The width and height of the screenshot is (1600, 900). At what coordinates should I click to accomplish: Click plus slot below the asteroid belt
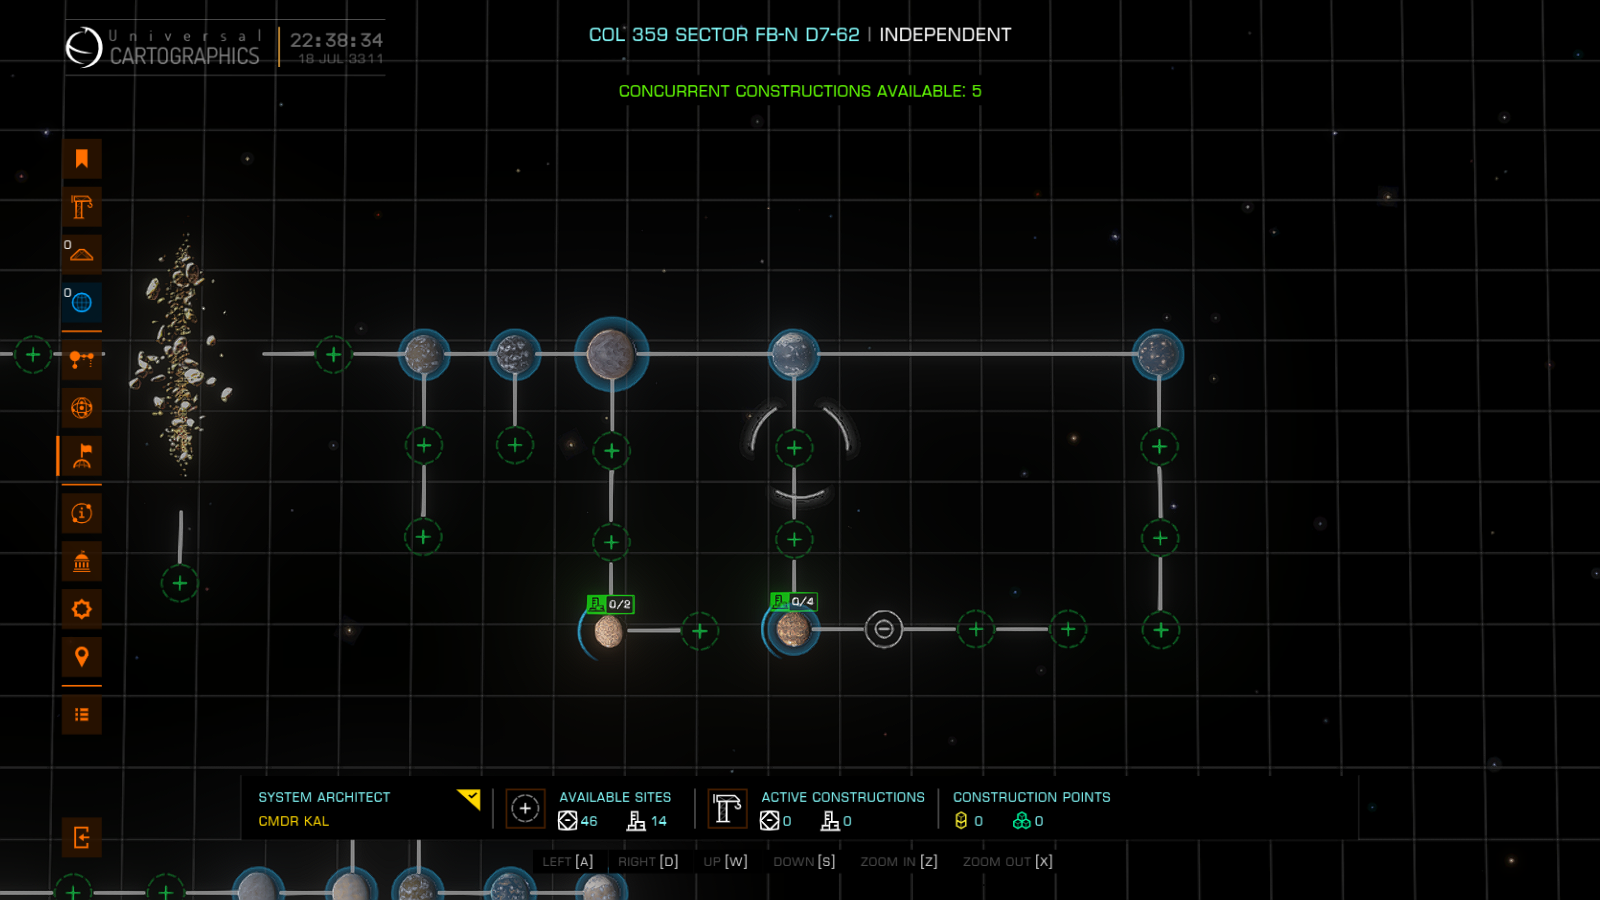[x=180, y=583]
